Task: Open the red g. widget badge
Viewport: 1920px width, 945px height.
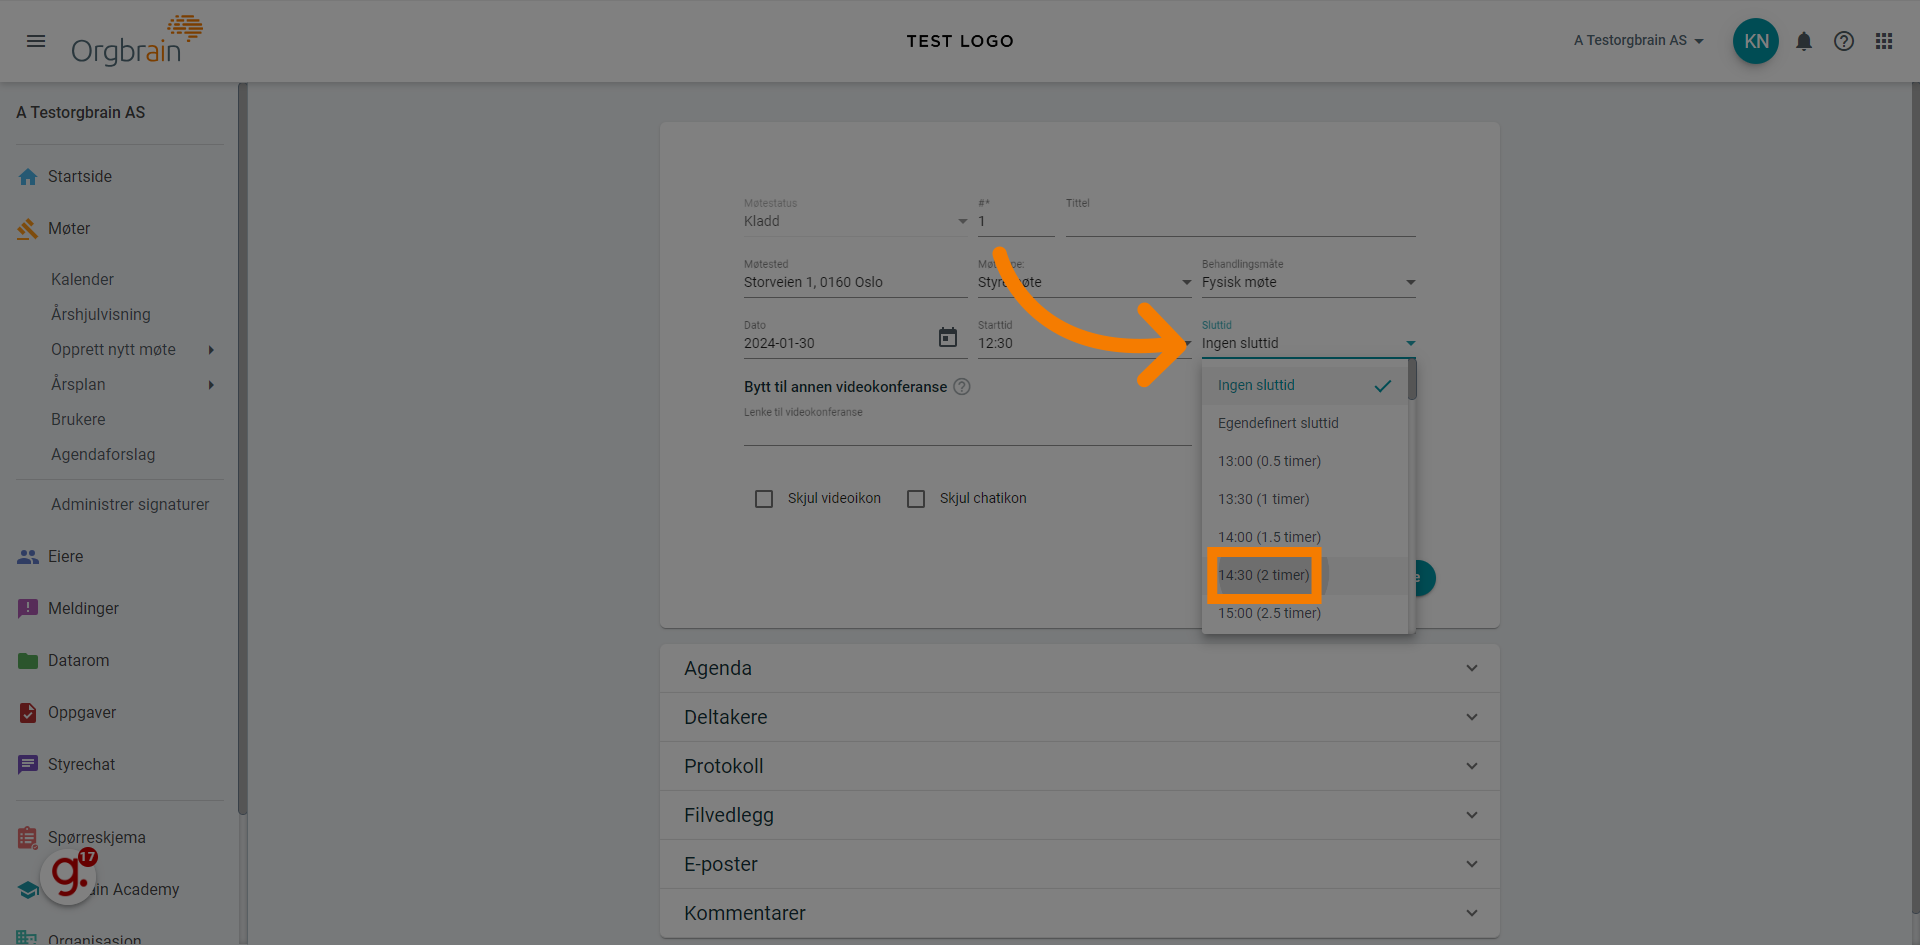Action: point(68,876)
